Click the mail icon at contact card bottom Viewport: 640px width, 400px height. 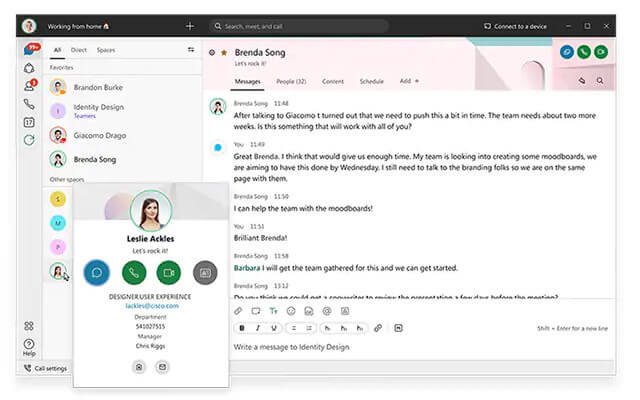162,367
